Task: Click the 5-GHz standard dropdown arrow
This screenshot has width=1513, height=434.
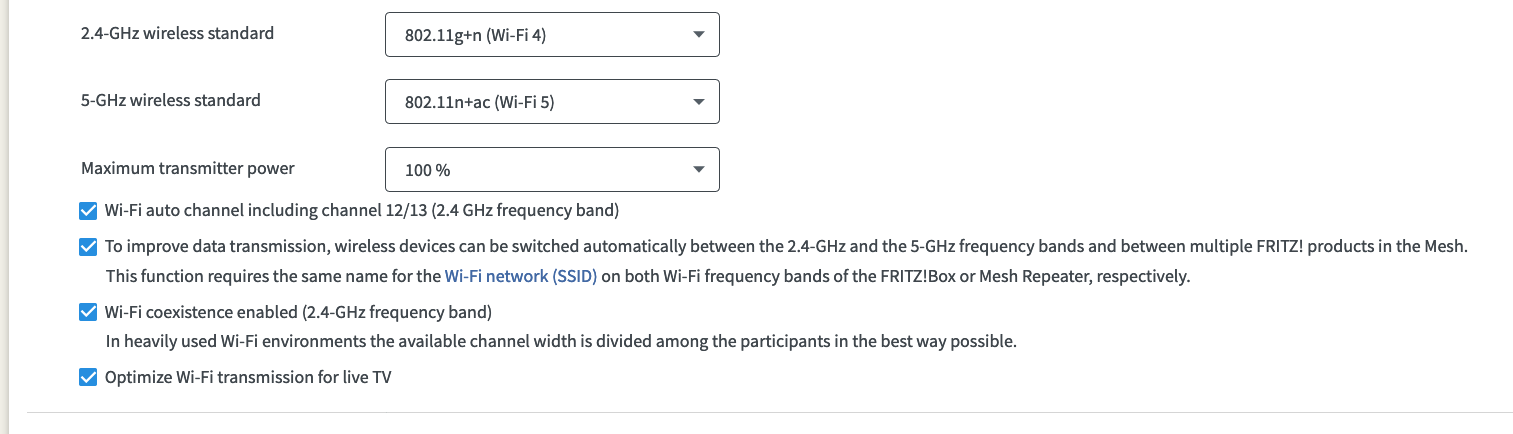Action: pos(698,102)
